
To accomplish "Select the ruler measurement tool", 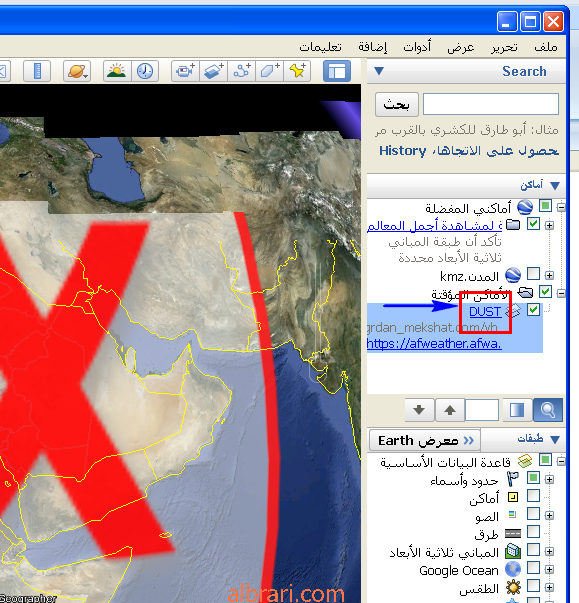I will coord(37,71).
